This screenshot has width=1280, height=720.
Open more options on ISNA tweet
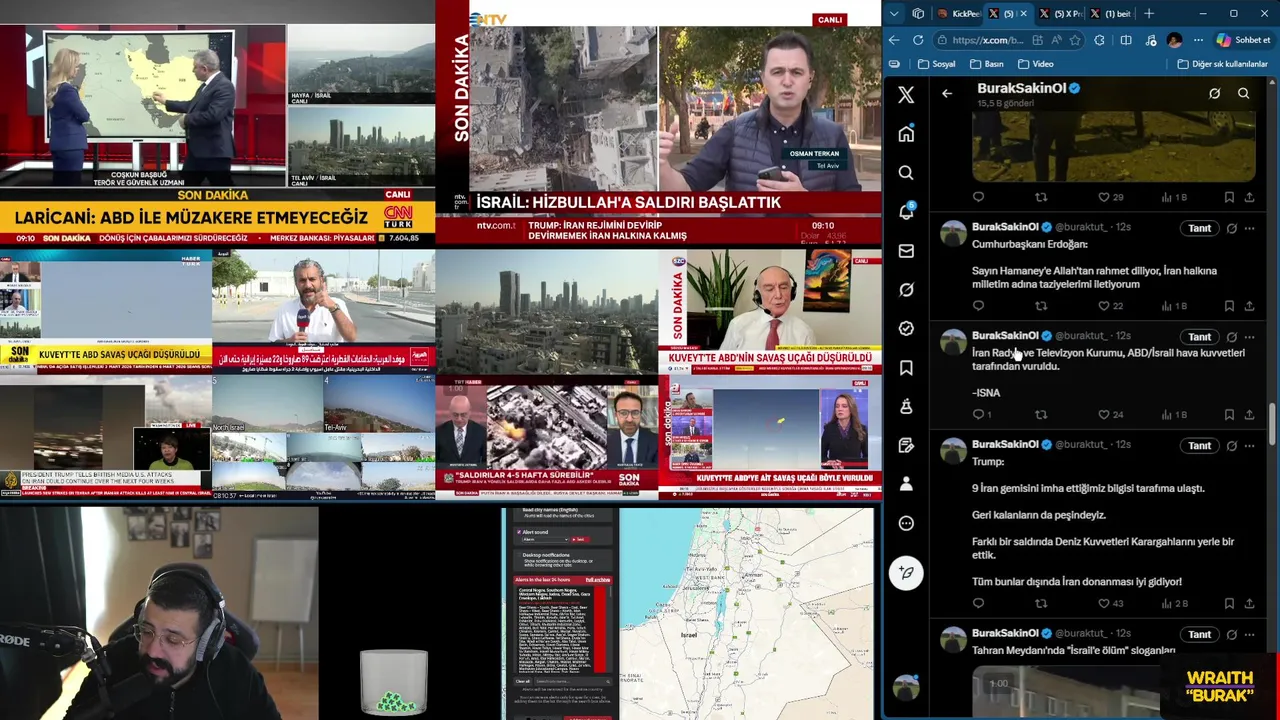tap(1249, 337)
